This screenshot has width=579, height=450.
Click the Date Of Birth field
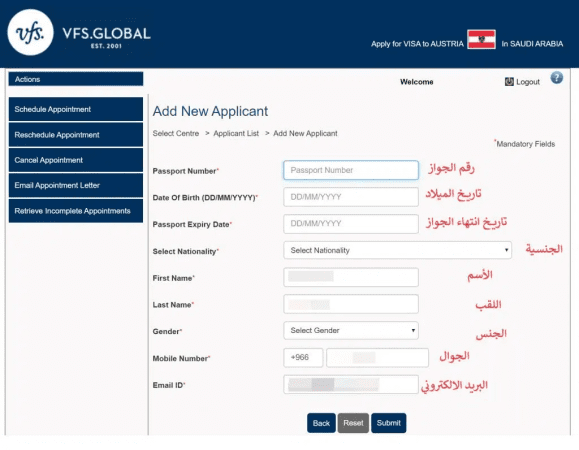[x=351, y=197]
